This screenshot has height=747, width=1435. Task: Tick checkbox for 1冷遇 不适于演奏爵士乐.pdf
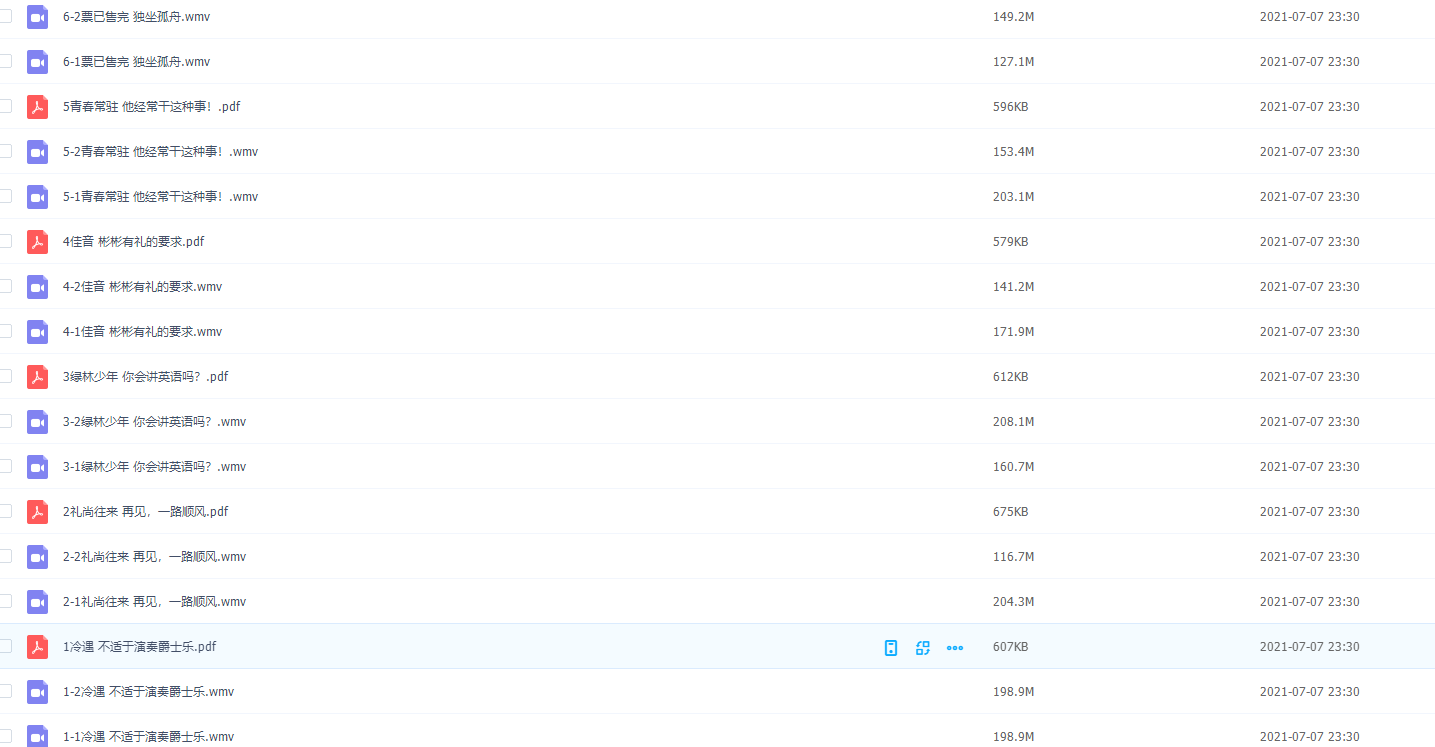click(5, 646)
